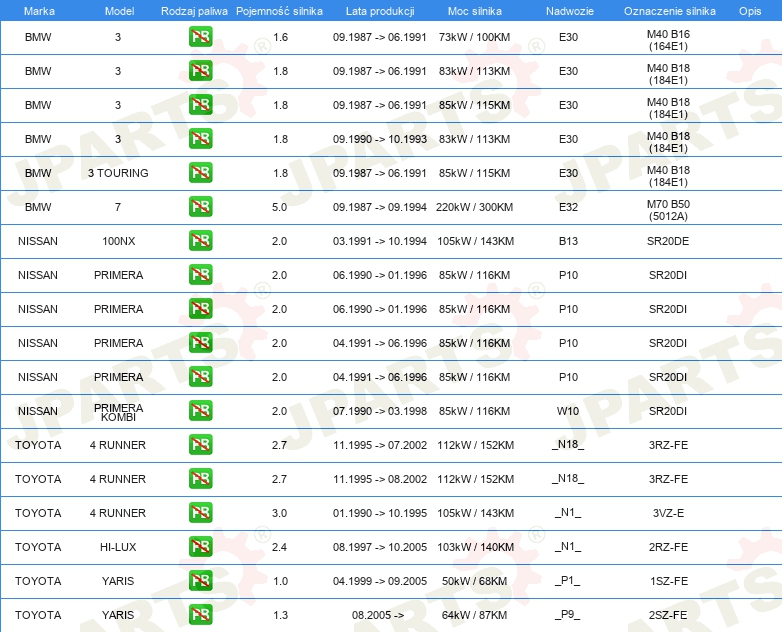The height and width of the screenshot is (632, 782).
Task: Click the 11.1995 -> 07.2002 production years
Action: (380, 445)
